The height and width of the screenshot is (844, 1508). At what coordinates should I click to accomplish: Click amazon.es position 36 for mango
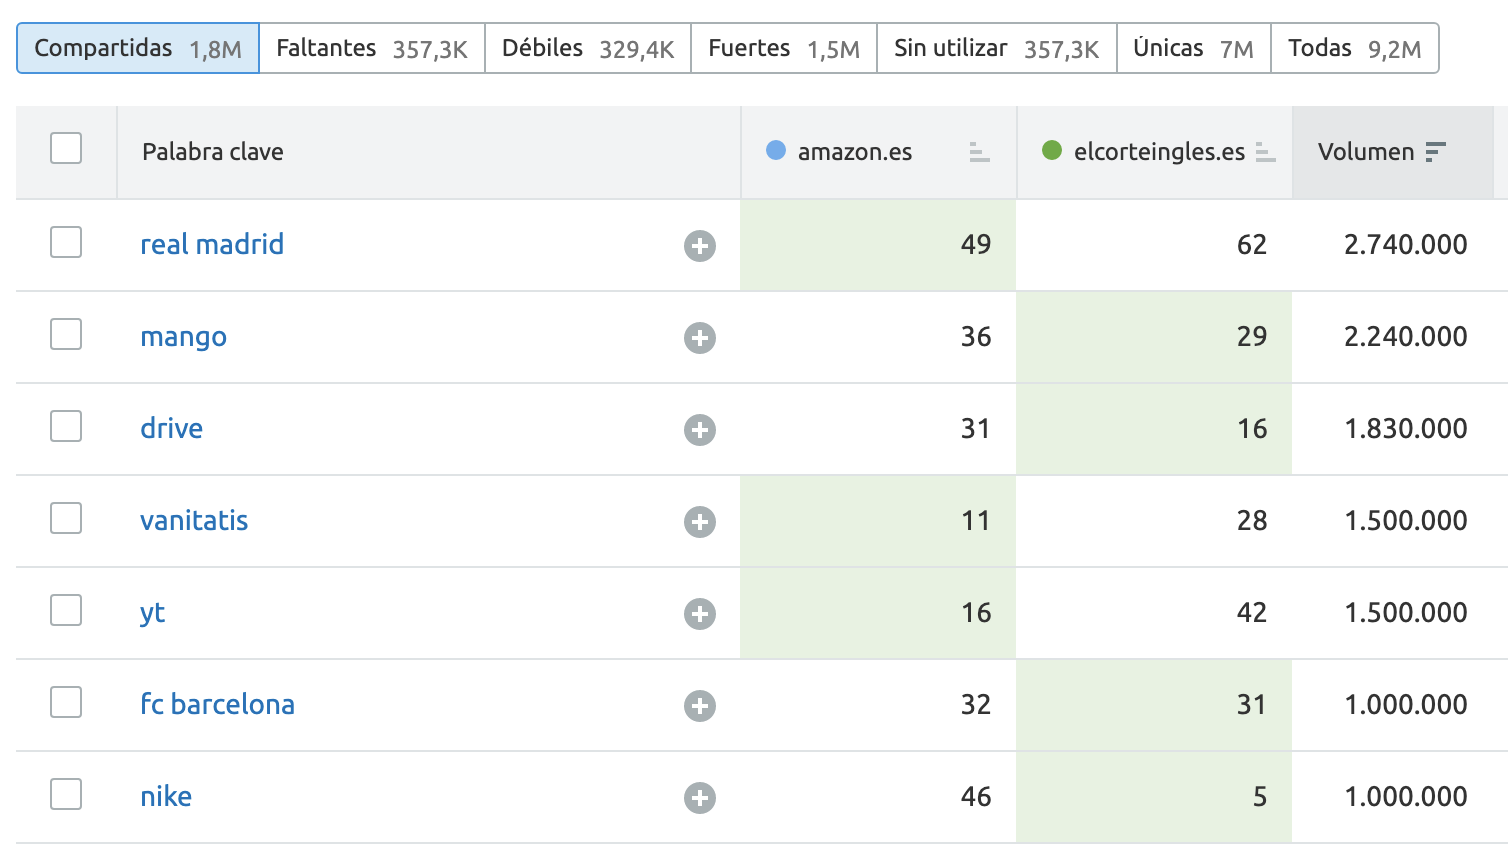click(x=976, y=337)
